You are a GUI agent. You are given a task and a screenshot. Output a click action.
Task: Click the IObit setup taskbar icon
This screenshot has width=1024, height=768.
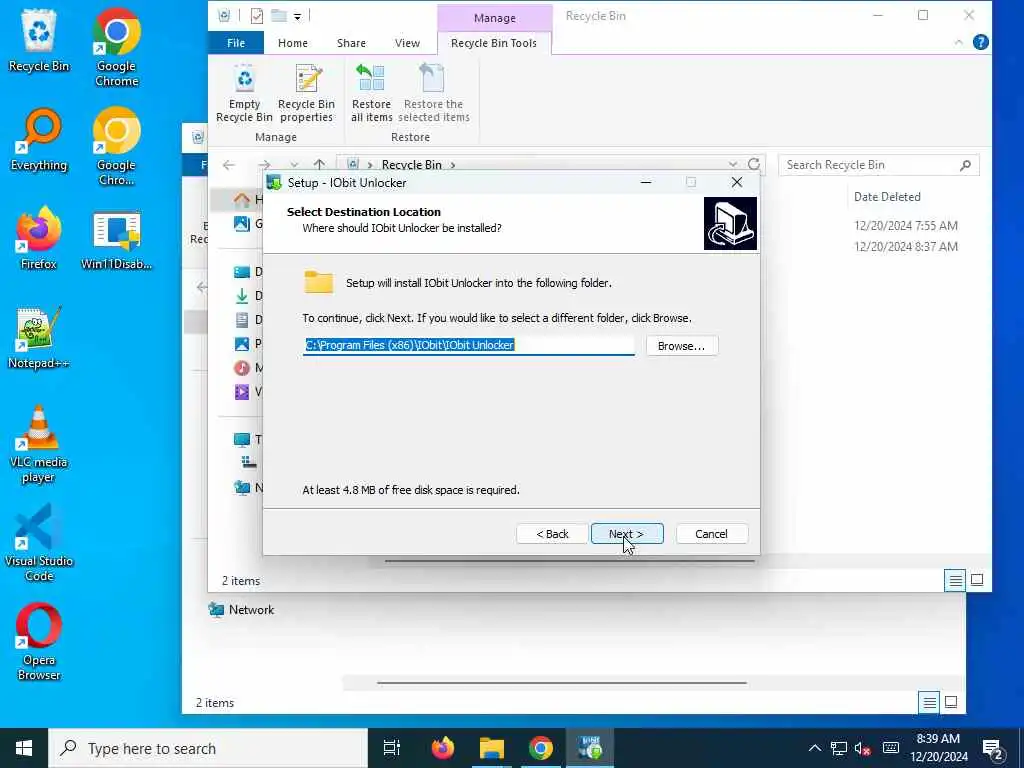(x=590, y=748)
